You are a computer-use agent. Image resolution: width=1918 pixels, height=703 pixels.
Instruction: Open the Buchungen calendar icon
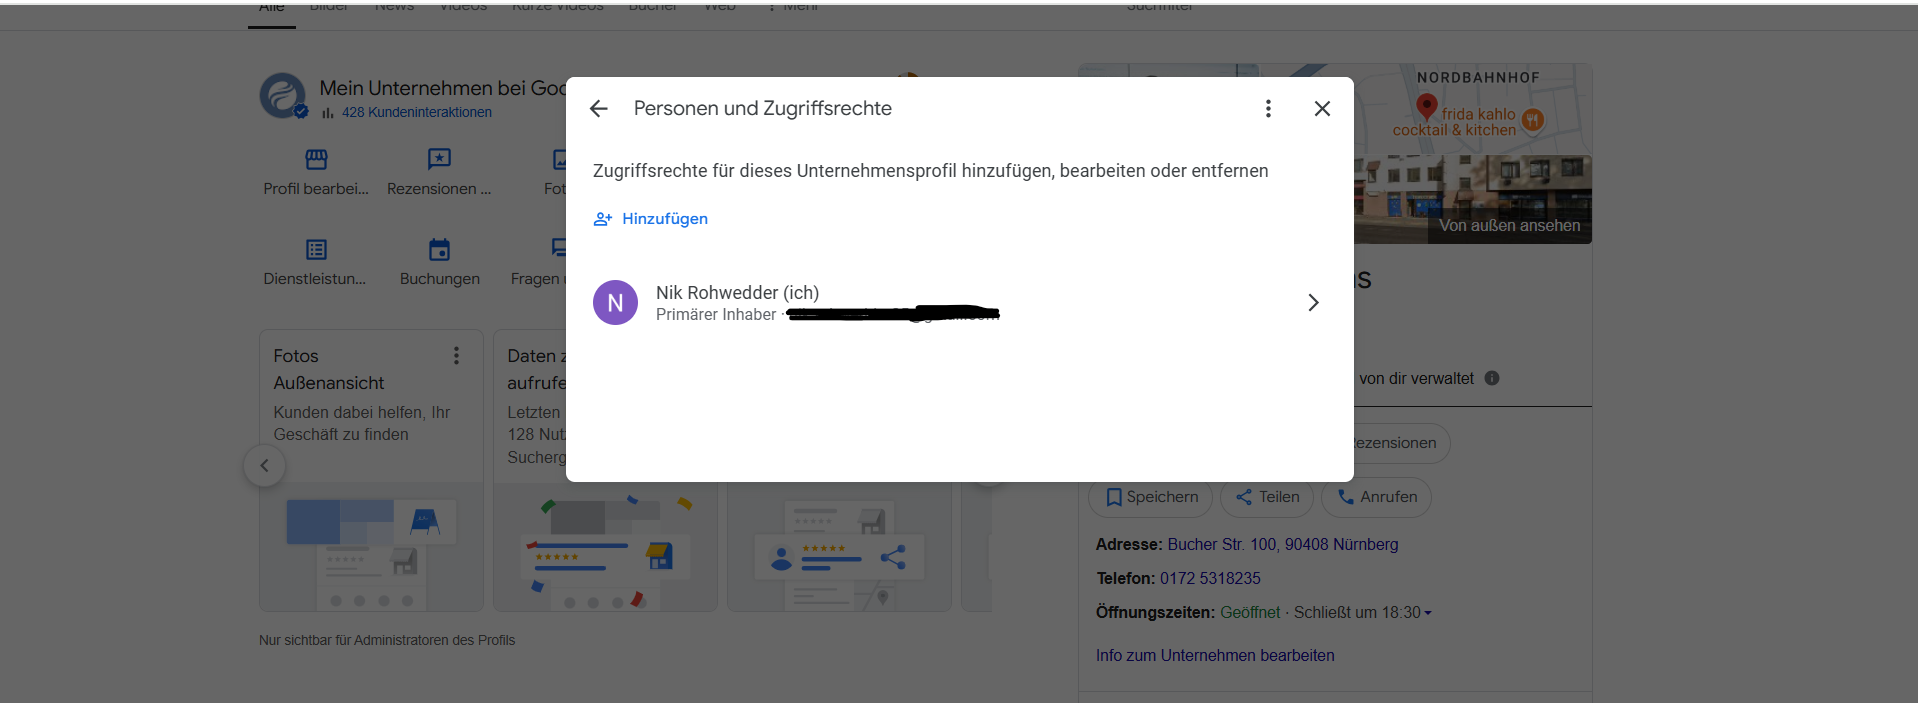439,249
